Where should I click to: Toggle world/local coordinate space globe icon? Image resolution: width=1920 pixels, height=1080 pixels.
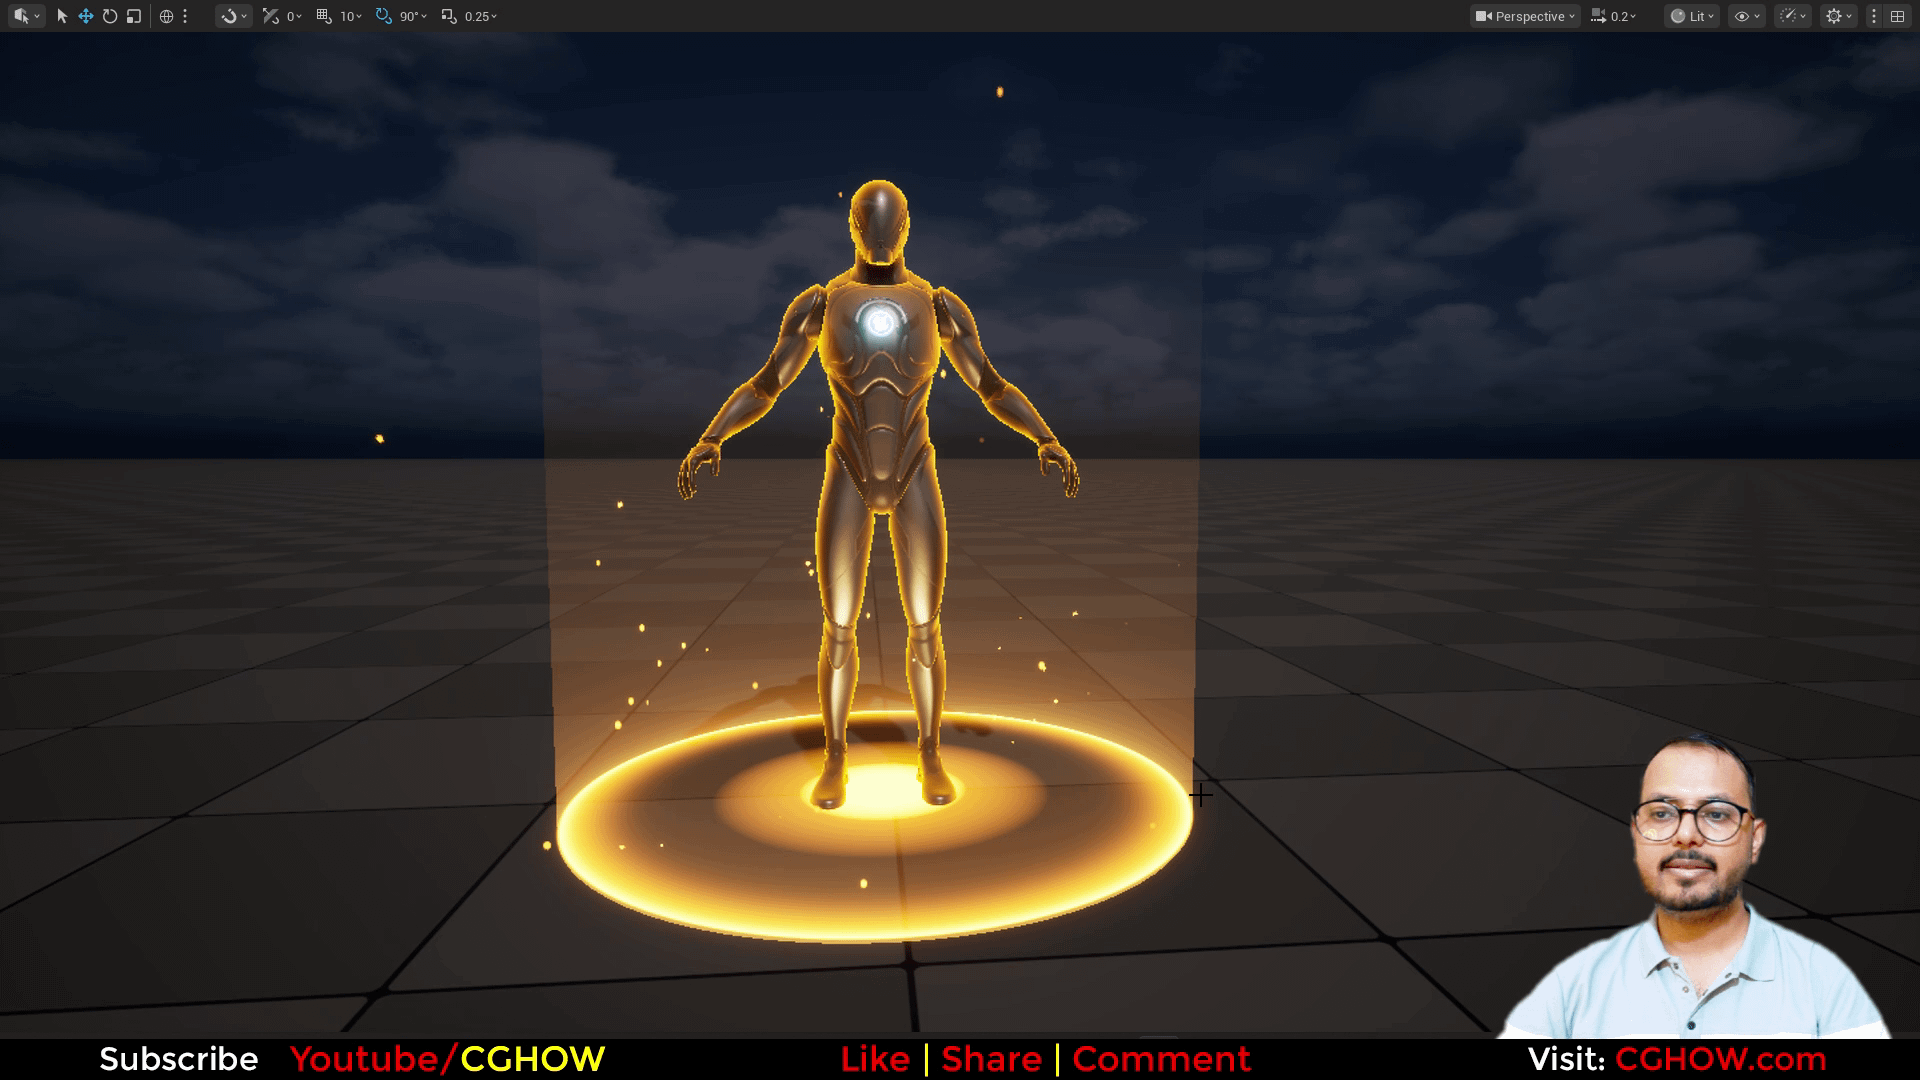coord(166,16)
